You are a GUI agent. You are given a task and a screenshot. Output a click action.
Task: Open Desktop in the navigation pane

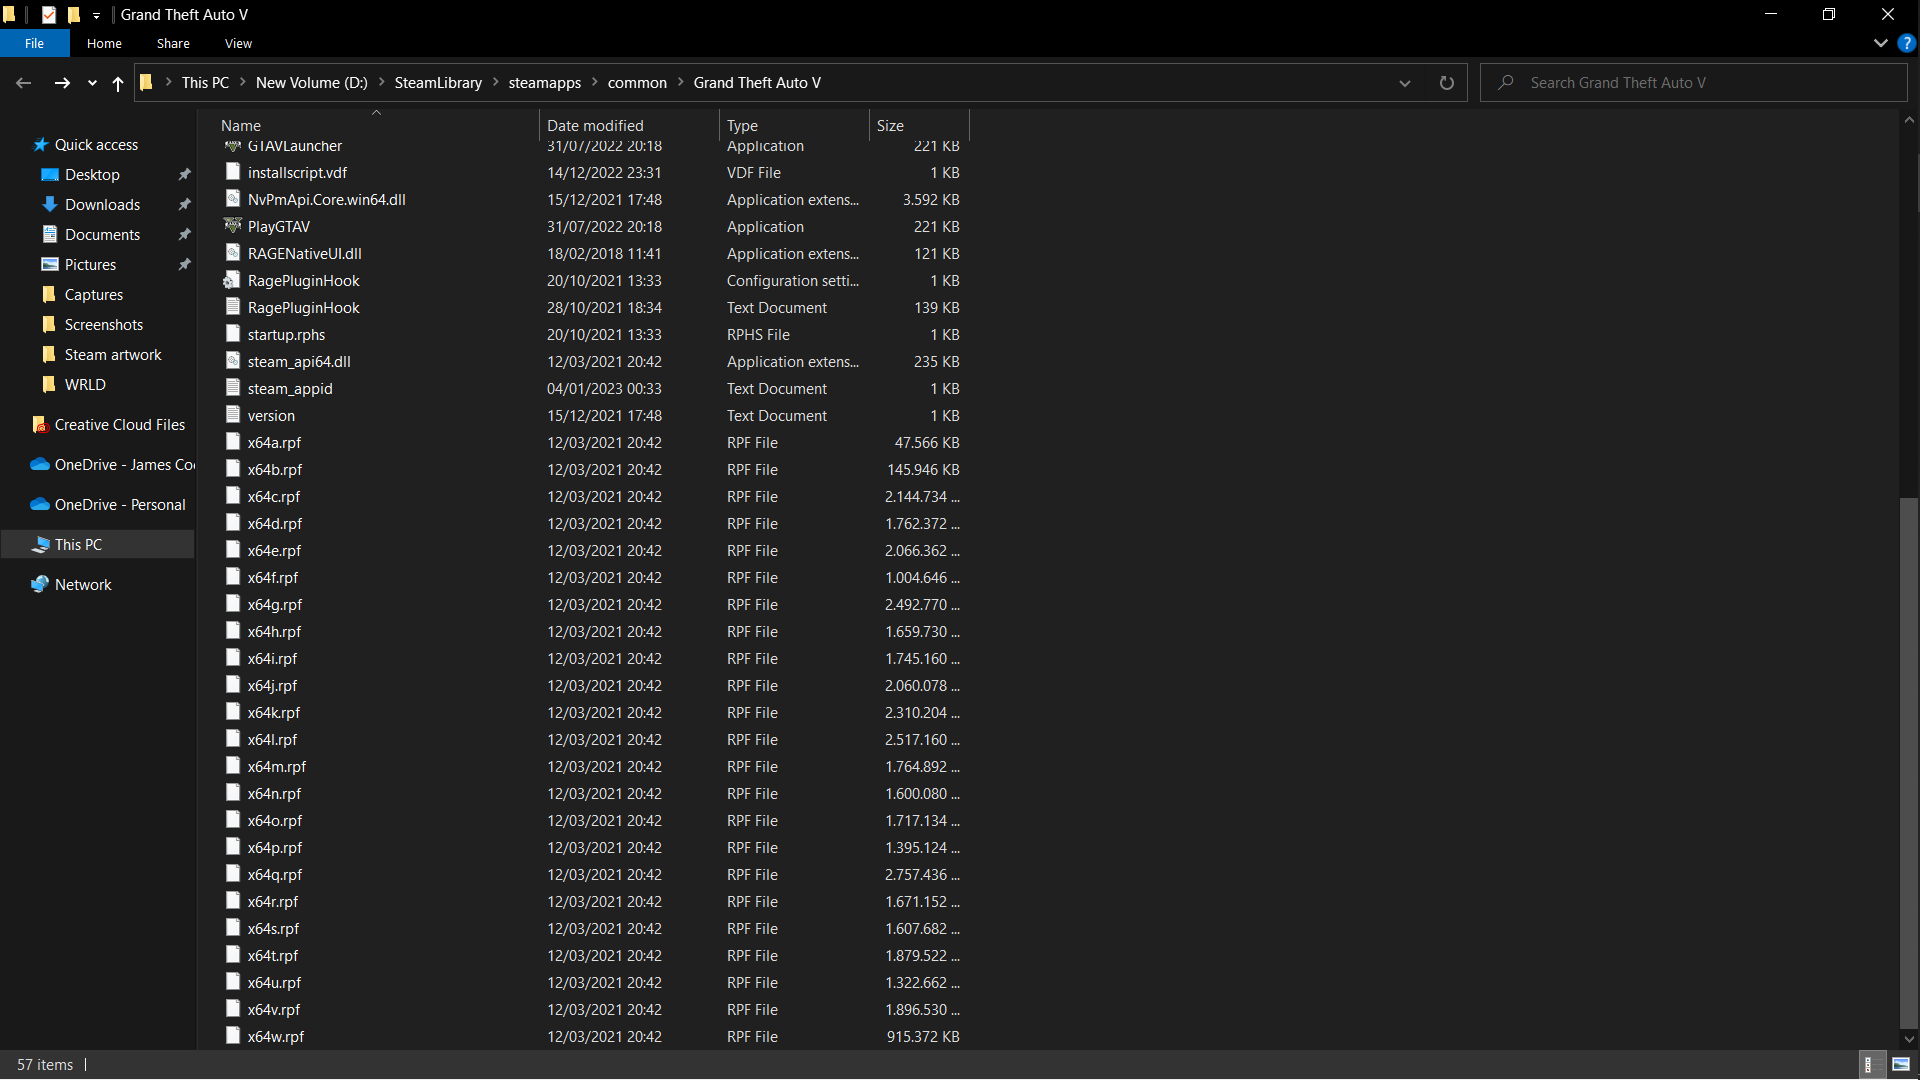92,175
